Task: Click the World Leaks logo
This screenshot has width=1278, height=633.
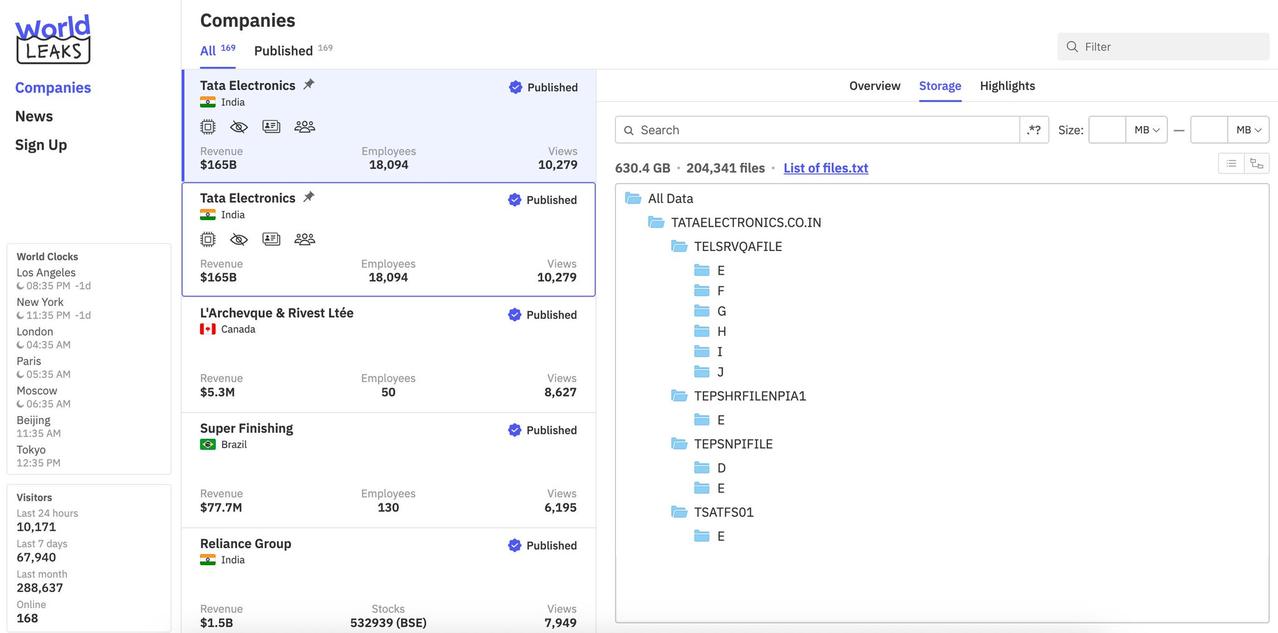Action: click(53, 40)
